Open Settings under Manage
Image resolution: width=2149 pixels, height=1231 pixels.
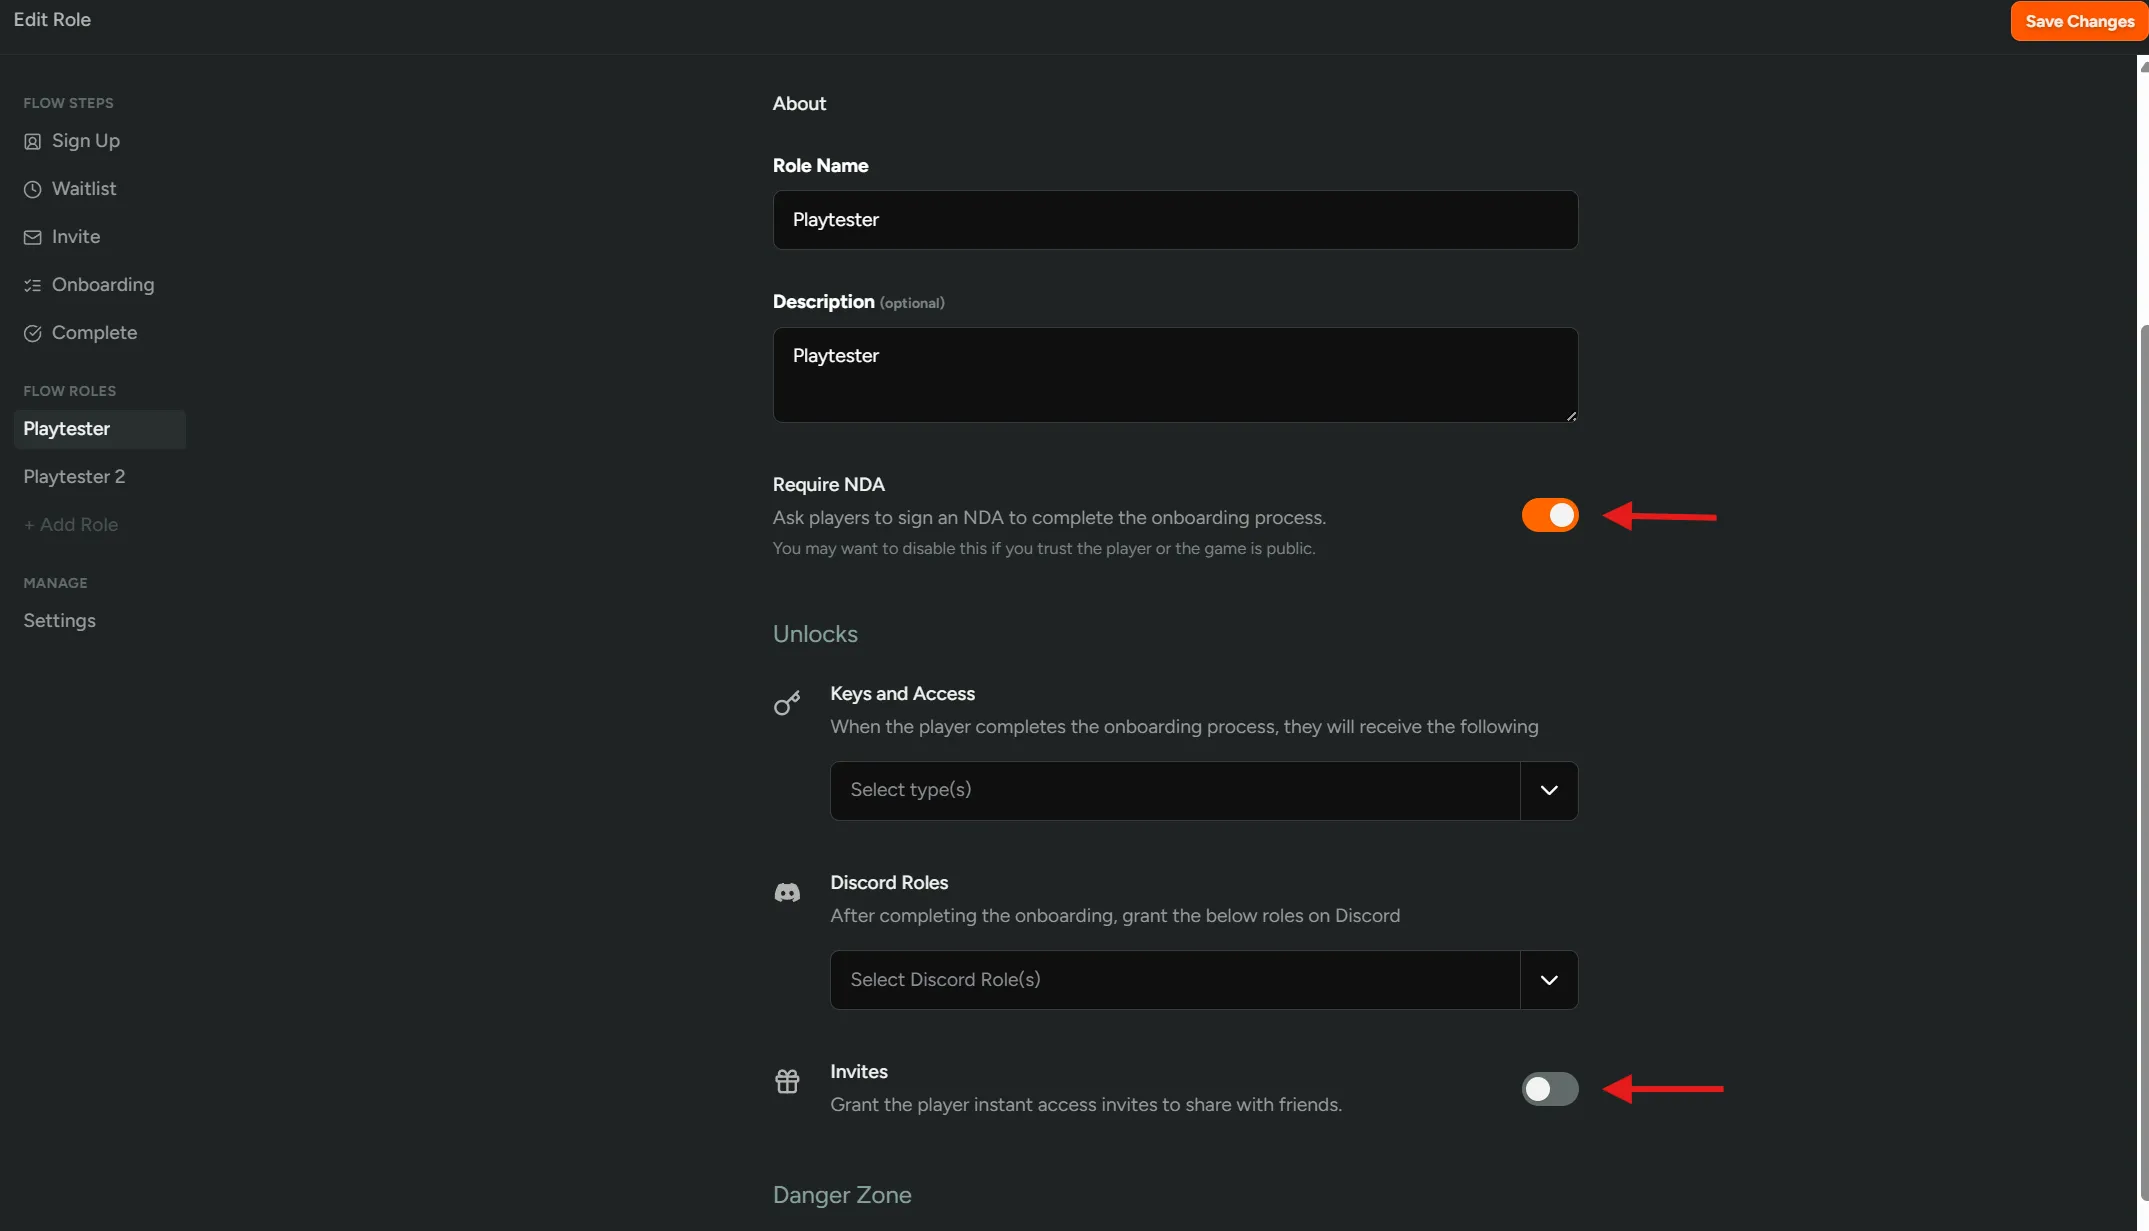point(59,621)
